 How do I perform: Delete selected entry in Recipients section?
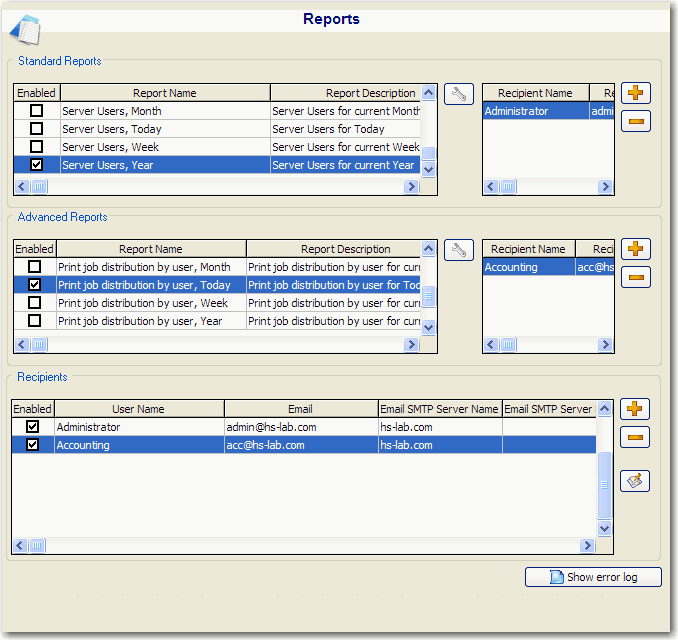pyautogui.click(x=635, y=437)
